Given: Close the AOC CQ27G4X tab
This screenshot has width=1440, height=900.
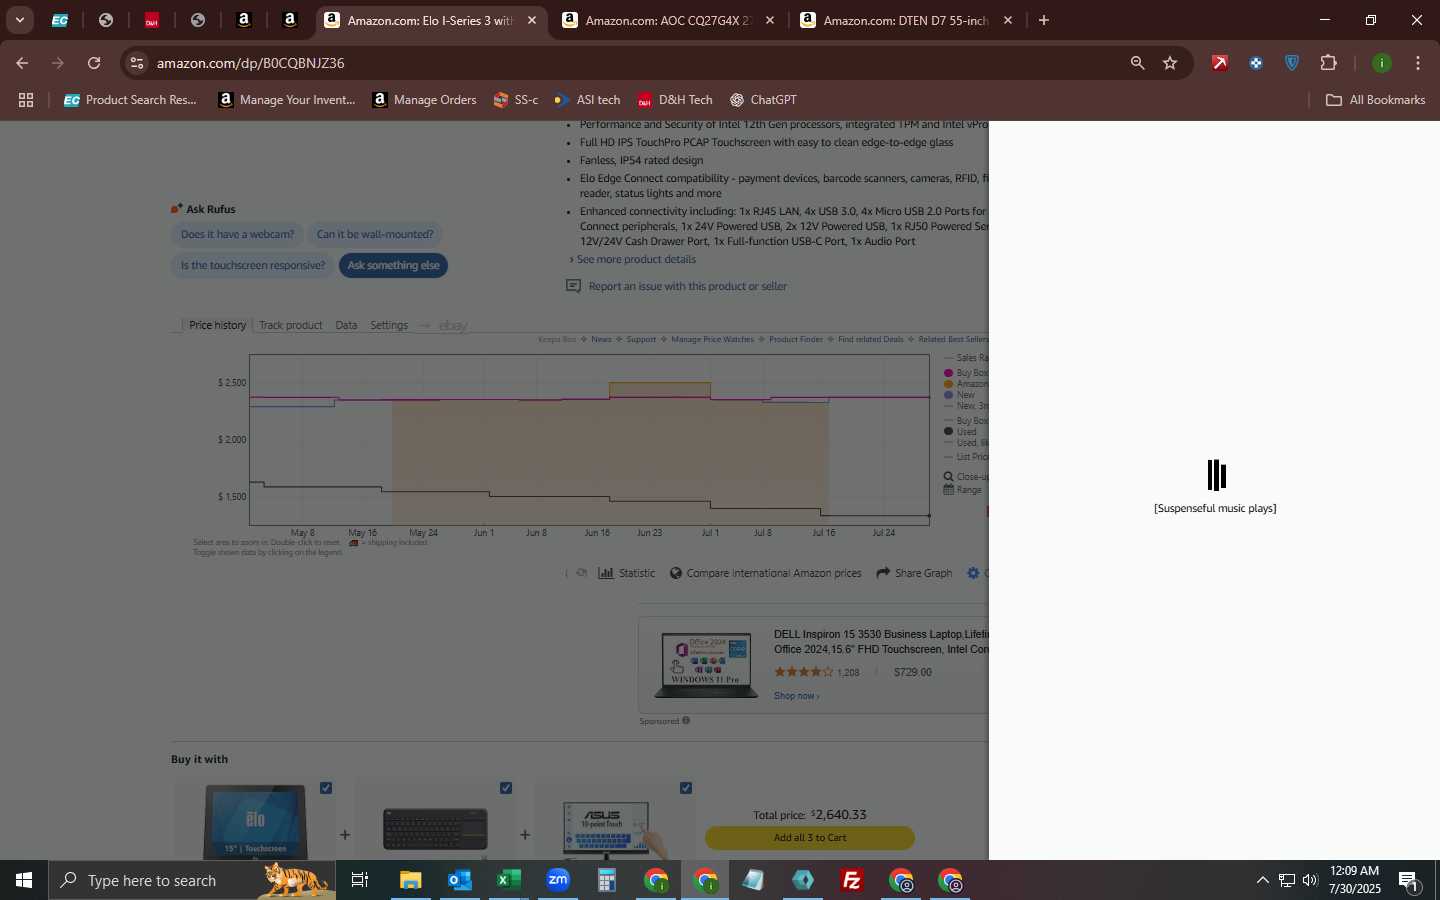Looking at the screenshot, I should [x=770, y=20].
